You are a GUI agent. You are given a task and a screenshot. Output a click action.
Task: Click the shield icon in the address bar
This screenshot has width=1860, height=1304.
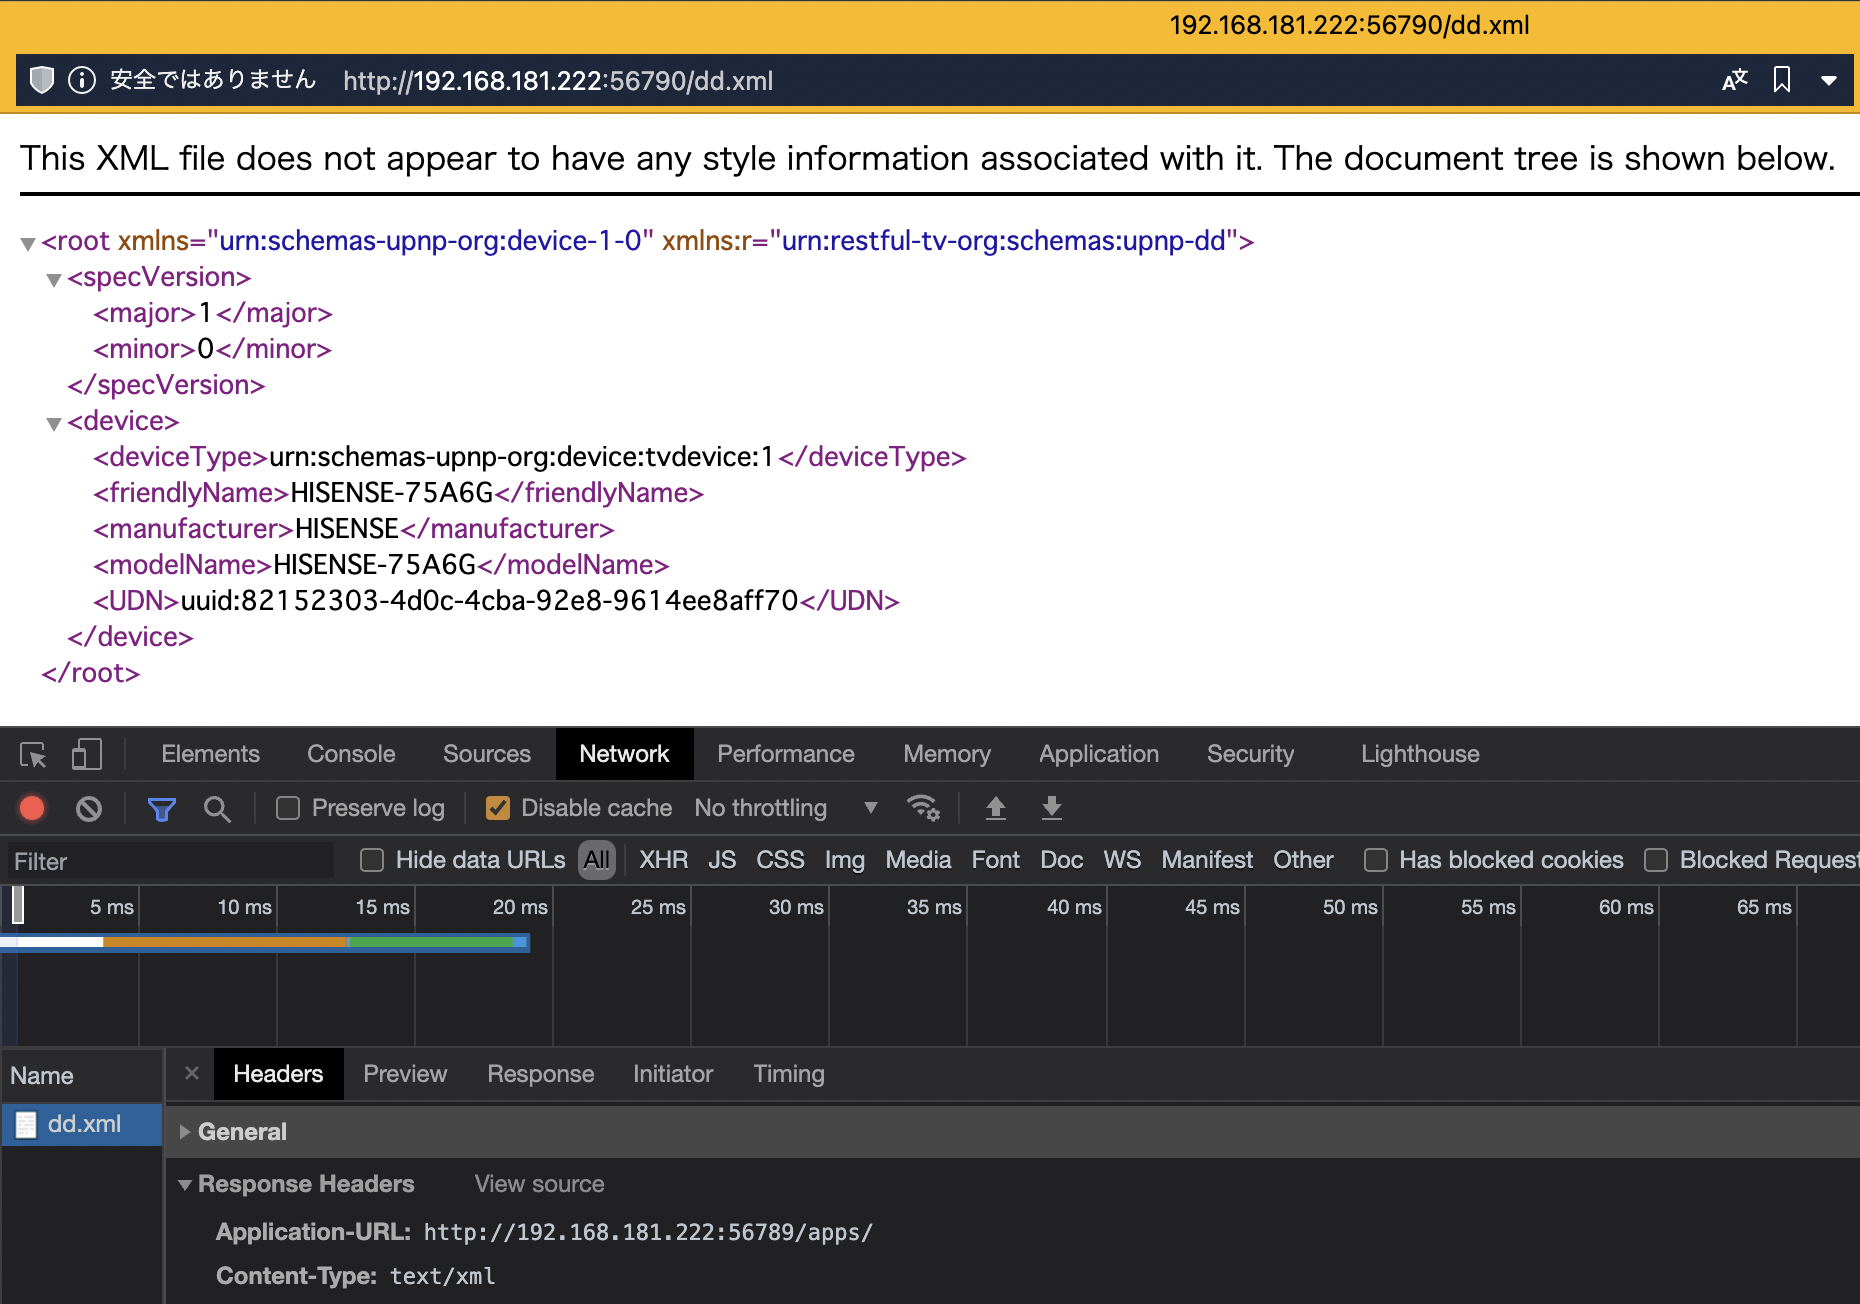[x=42, y=80]
